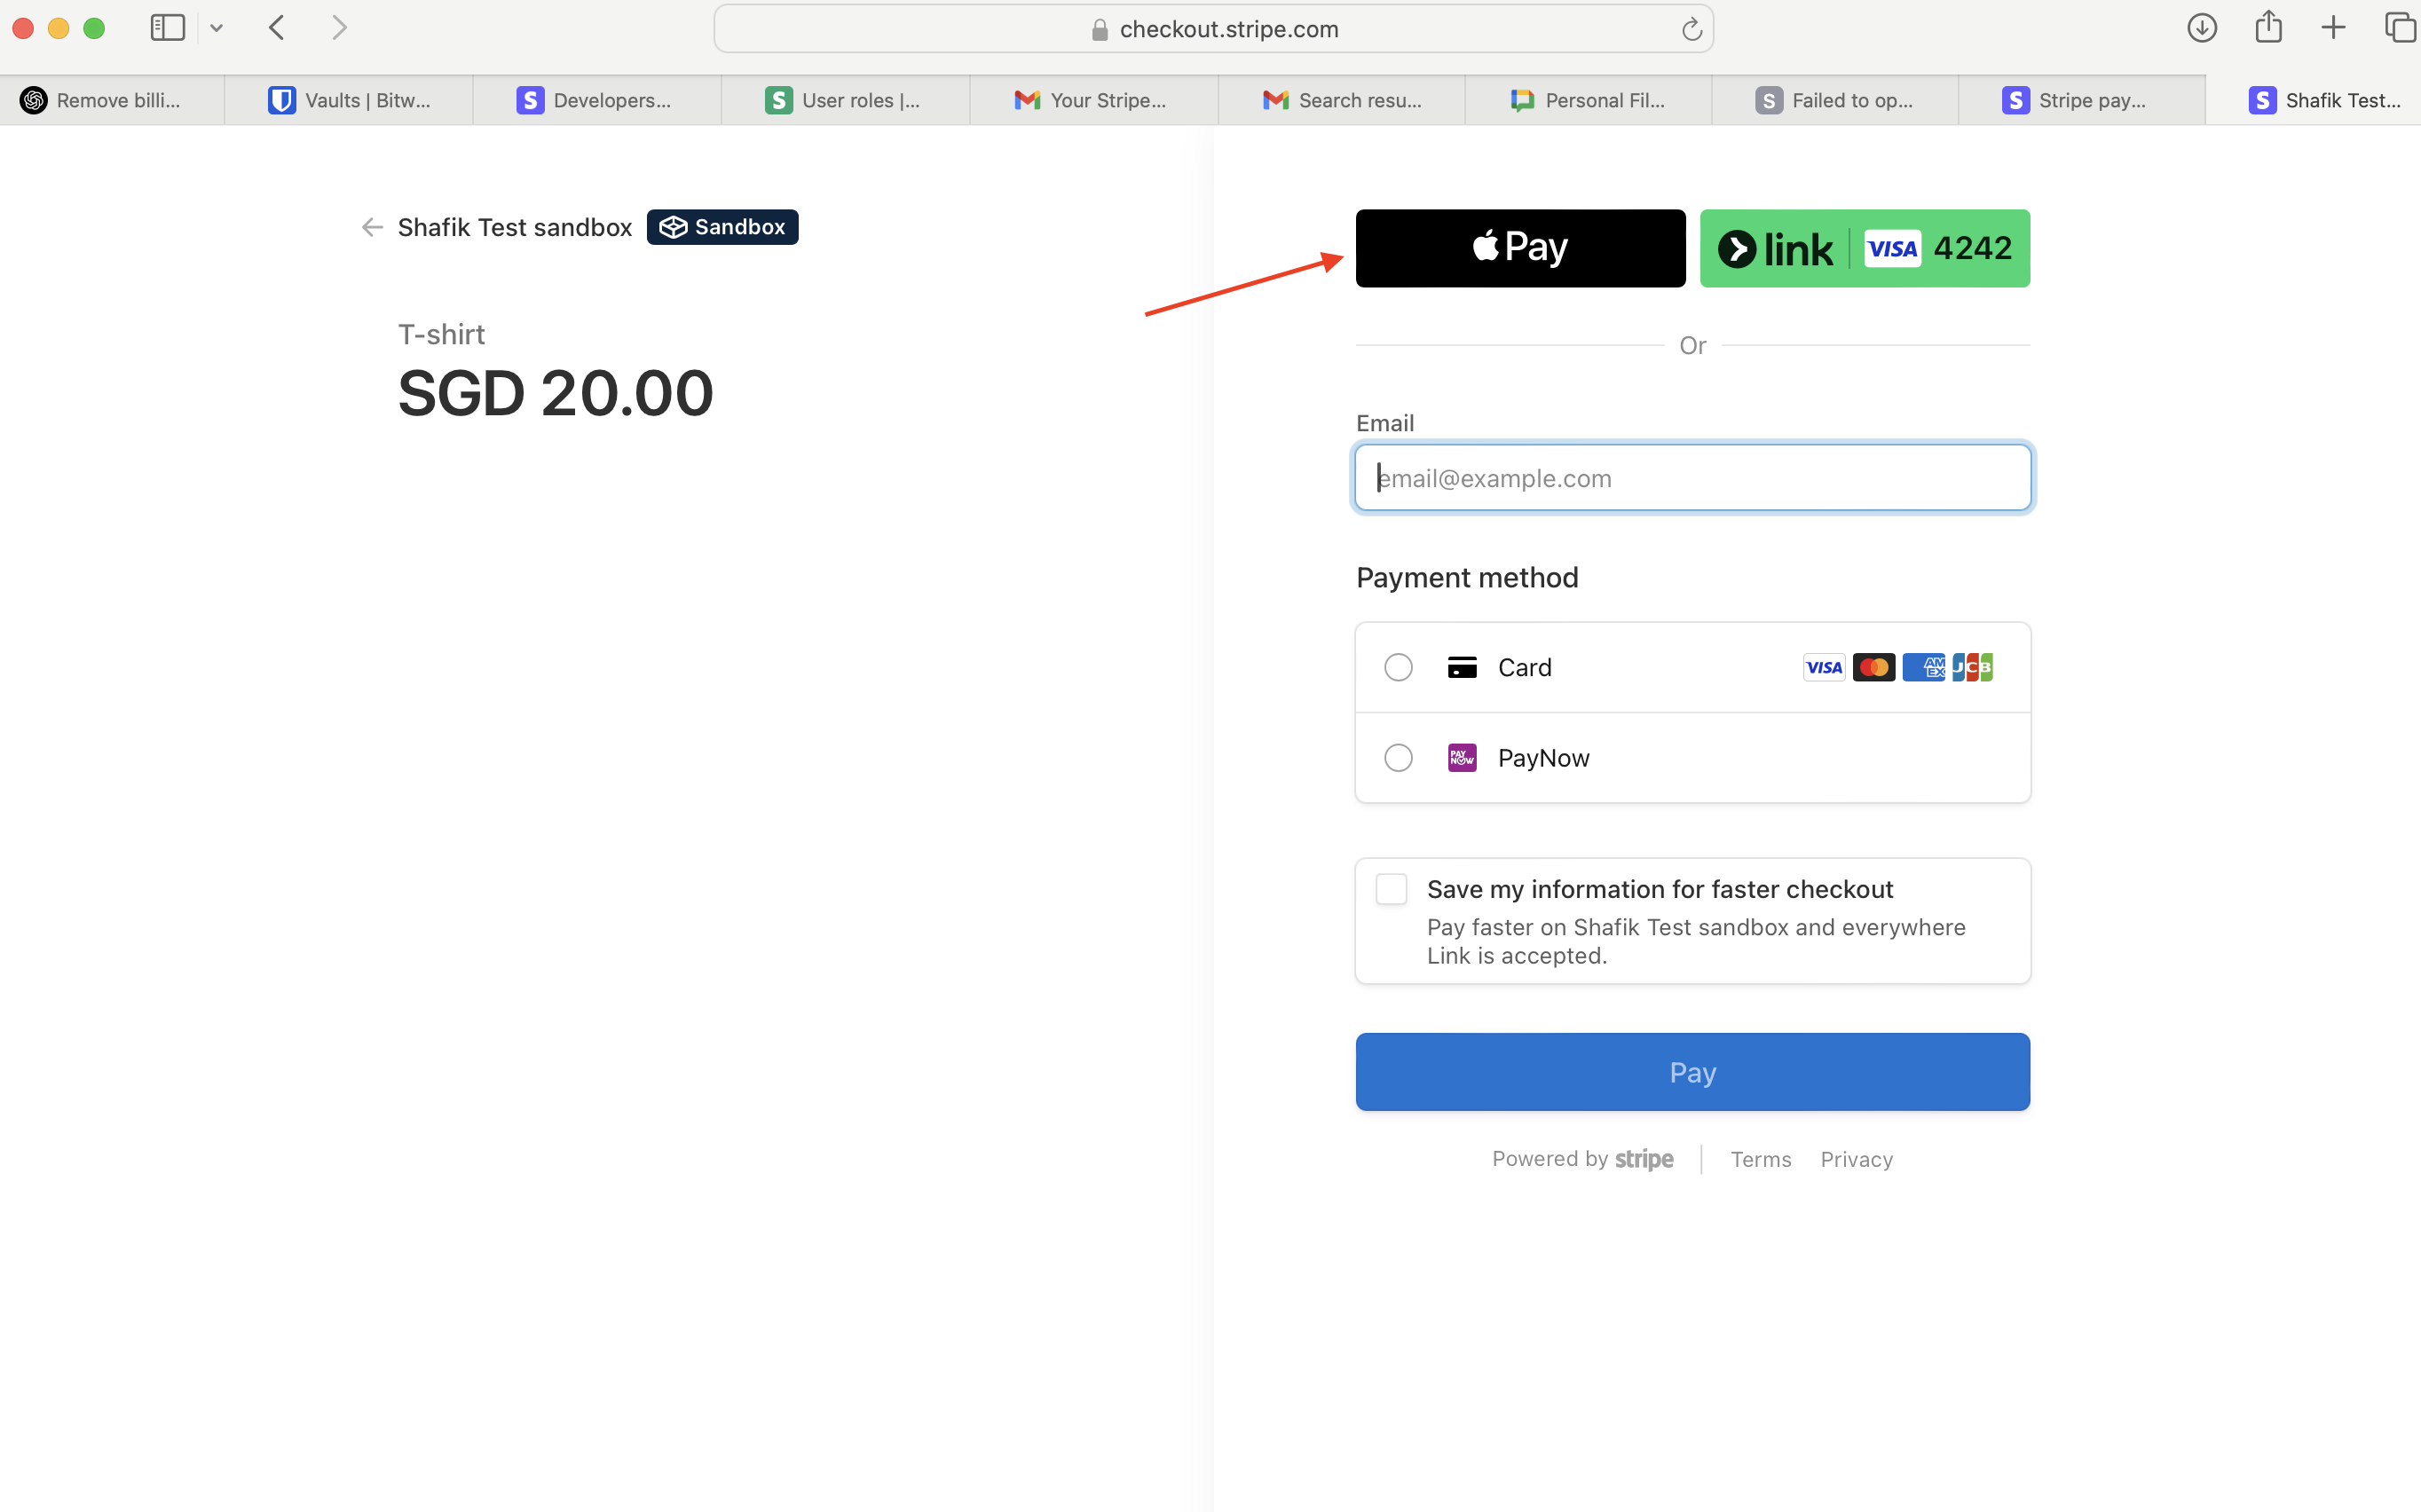Click the Shafik Test sandbox merchant name

tap(515, 227)
